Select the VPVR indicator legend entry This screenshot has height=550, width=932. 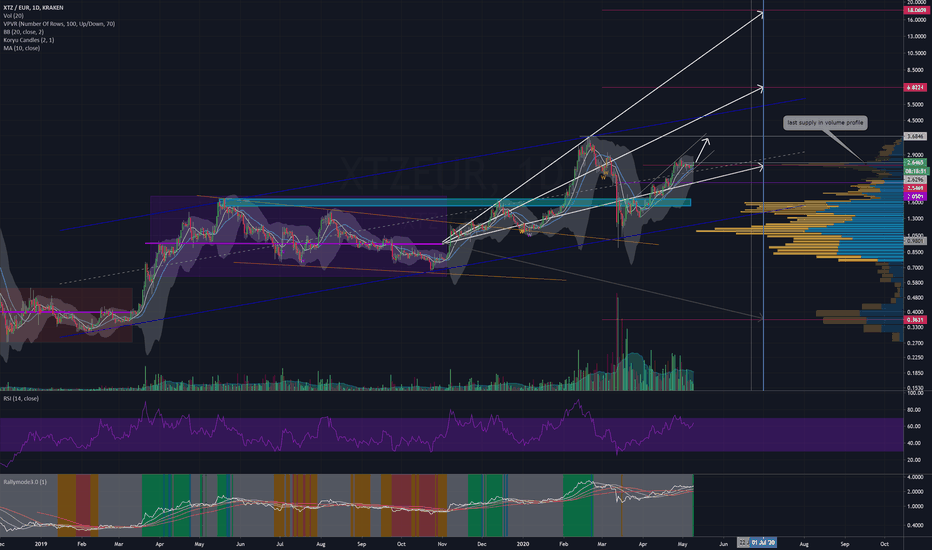(59, 24)
